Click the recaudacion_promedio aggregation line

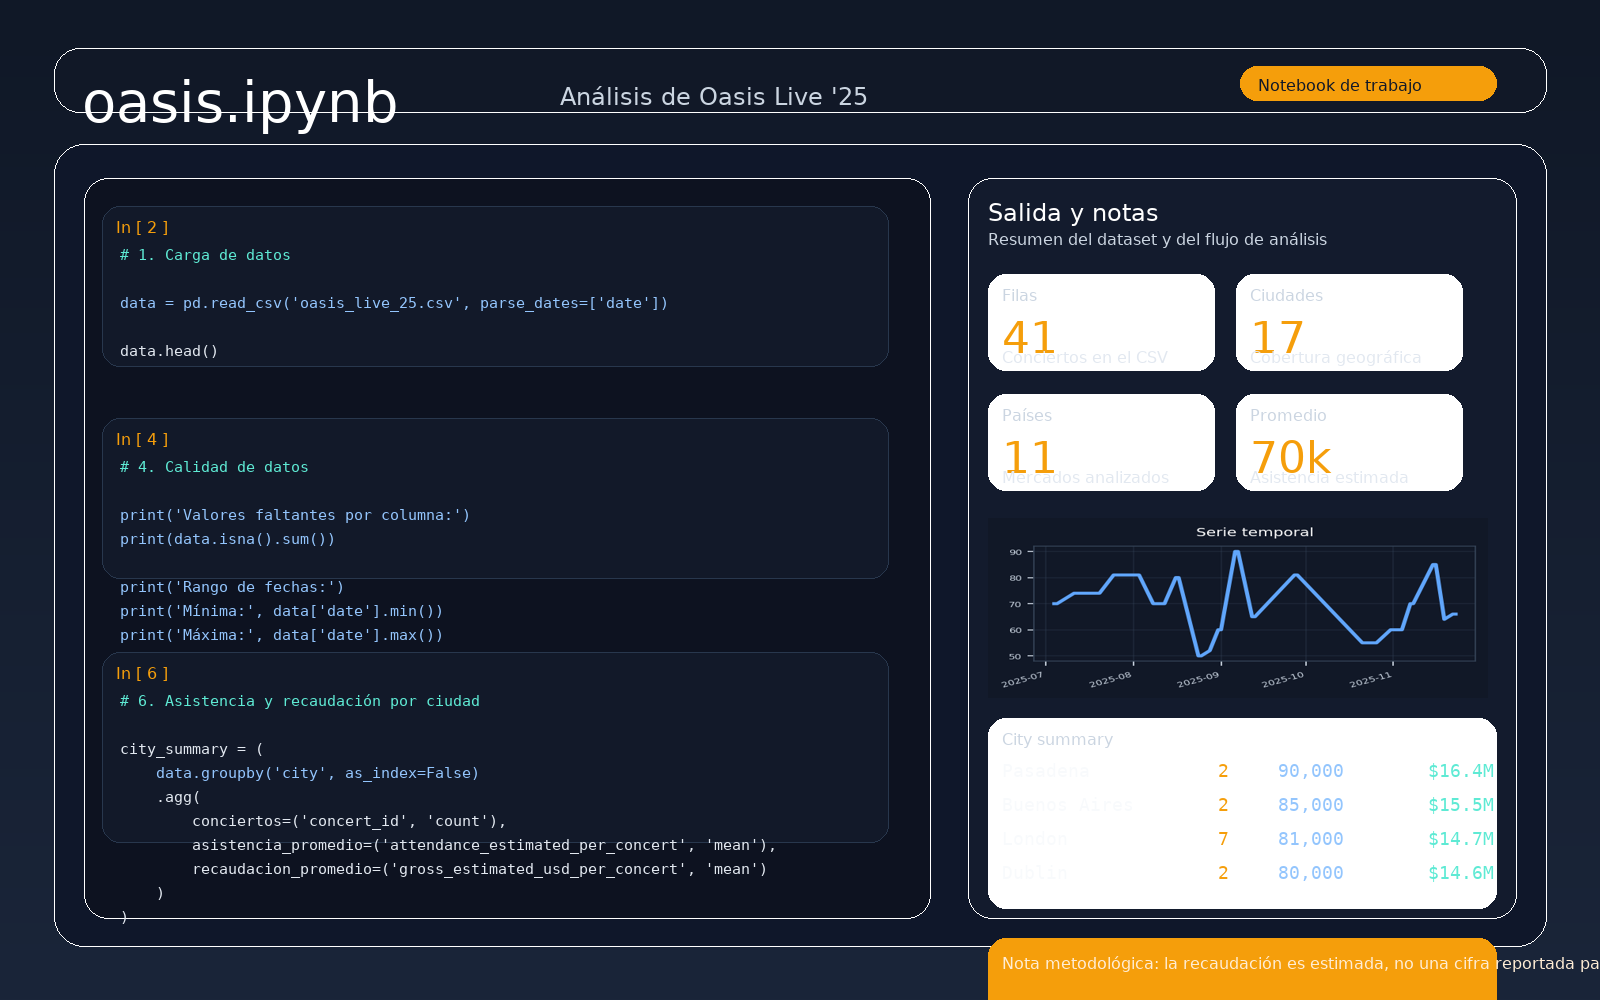point(480,869)
